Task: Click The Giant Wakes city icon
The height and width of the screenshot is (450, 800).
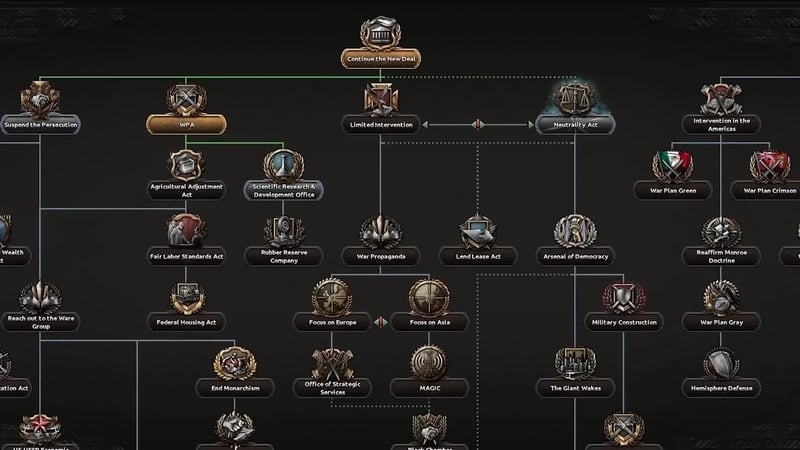Action: [575, 363]
